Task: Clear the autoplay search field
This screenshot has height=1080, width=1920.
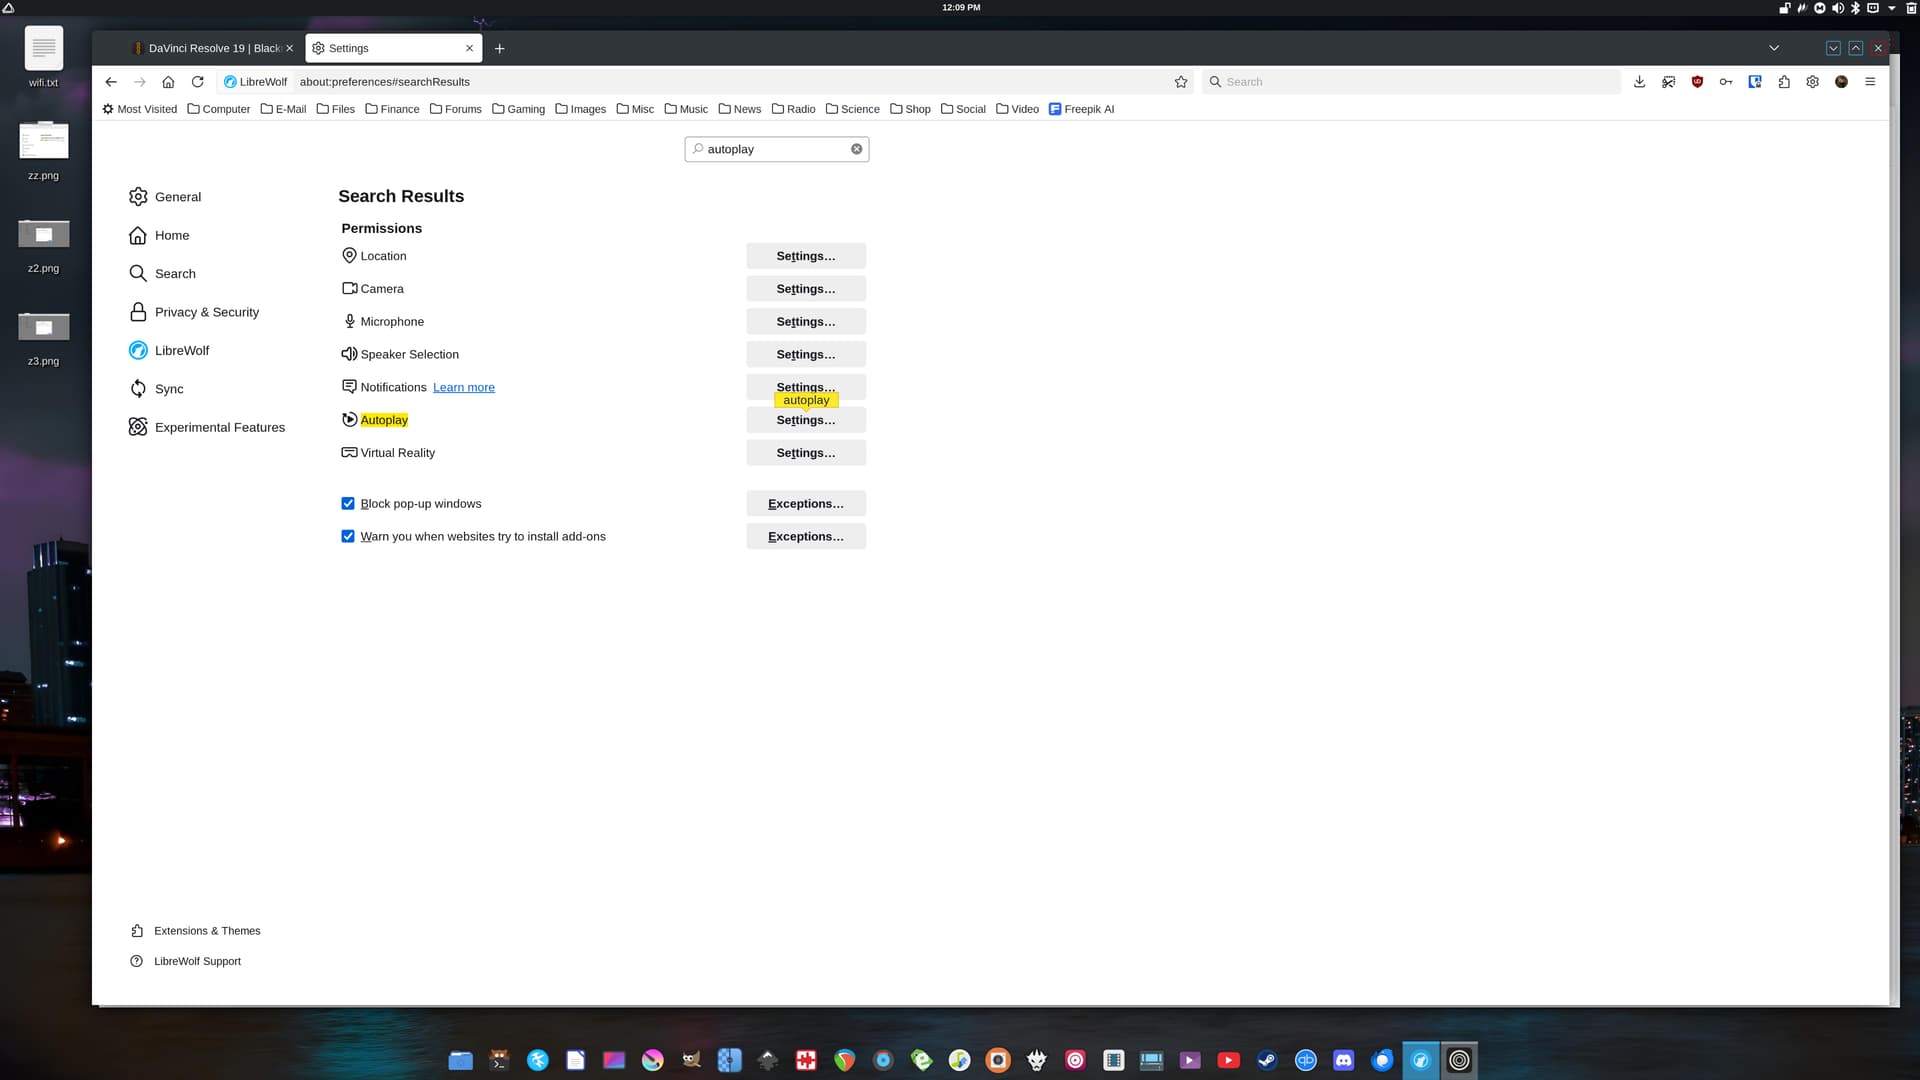Action: click(x=856, y=149)
